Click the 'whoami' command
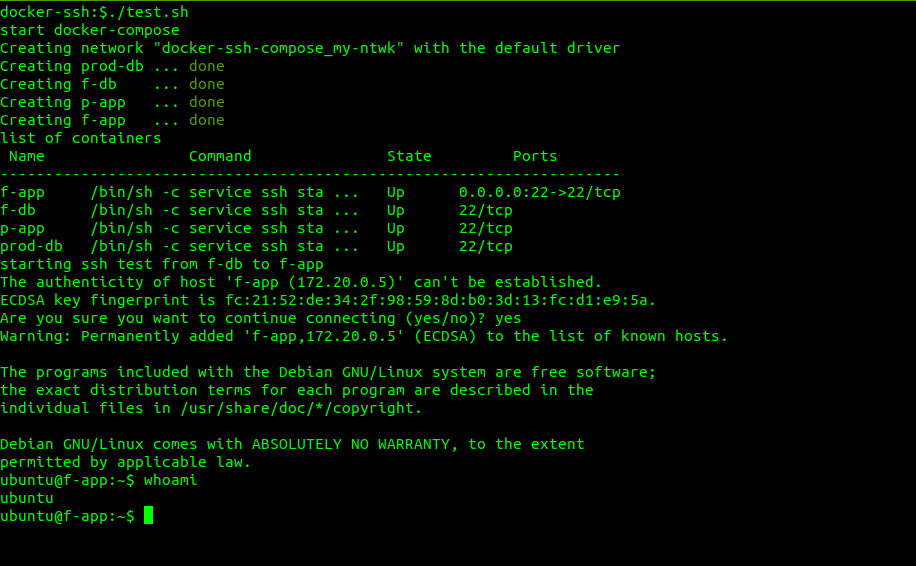Viewport: 916px width, 566px height. point(171,481)
